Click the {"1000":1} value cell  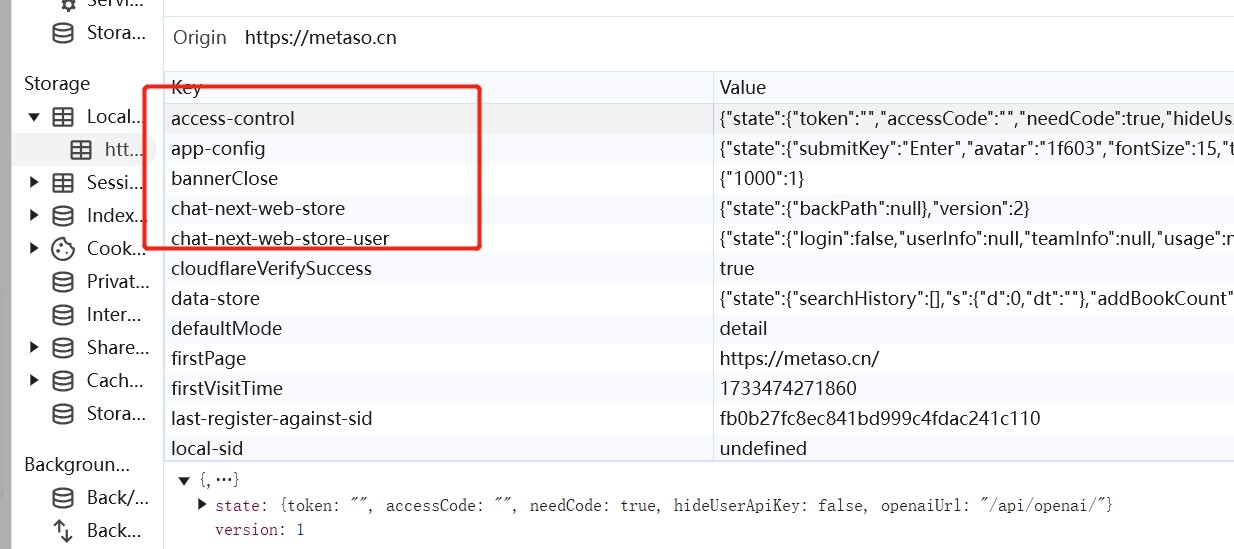[x=974, y=178]
